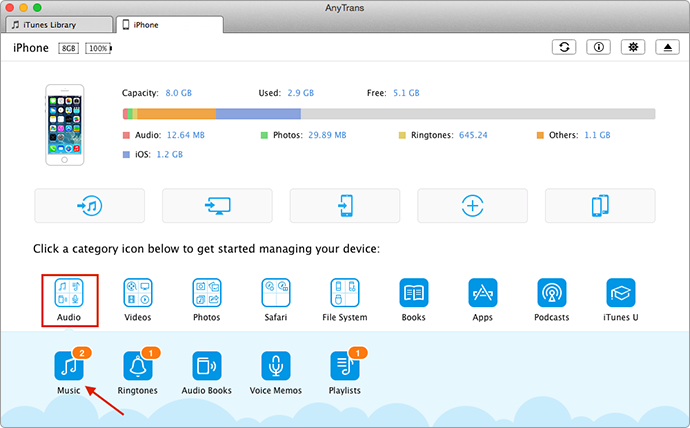The image size is (690, 428).
Task: Click the Free value 5.1 GB
Action: tap(406, 93)
